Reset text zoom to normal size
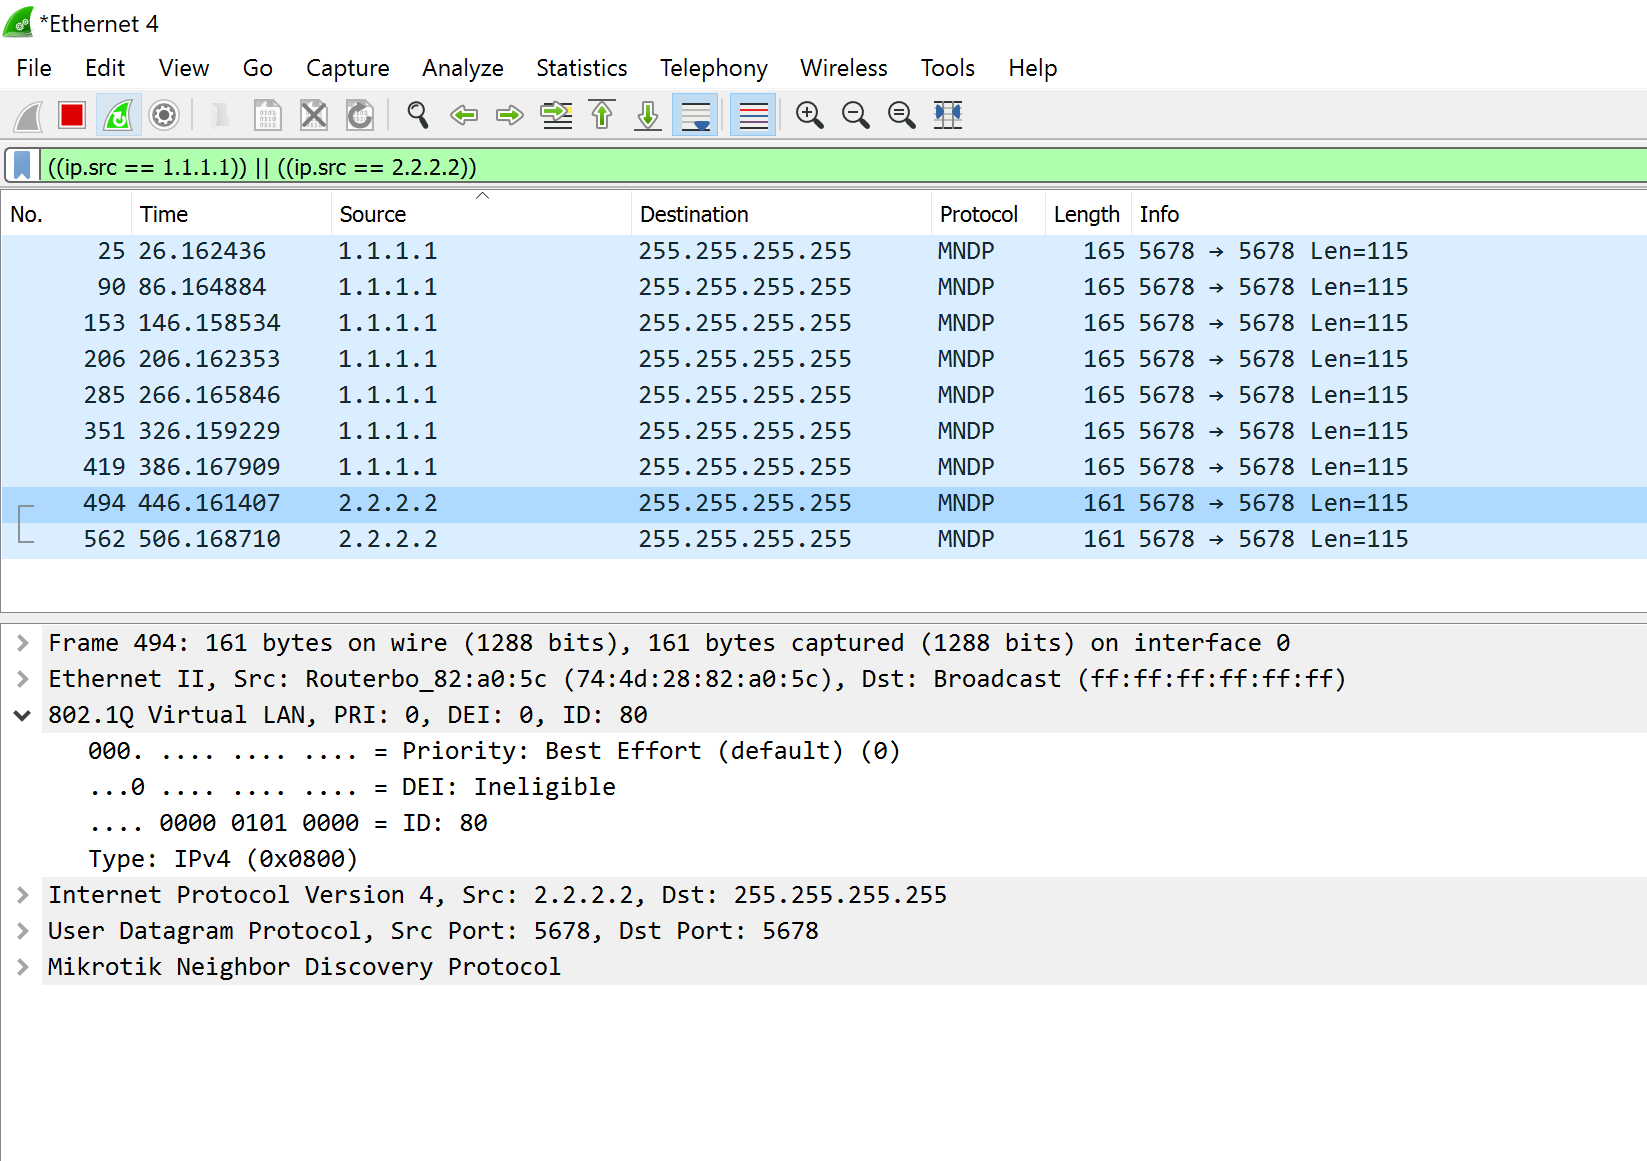 pos(902,116)
